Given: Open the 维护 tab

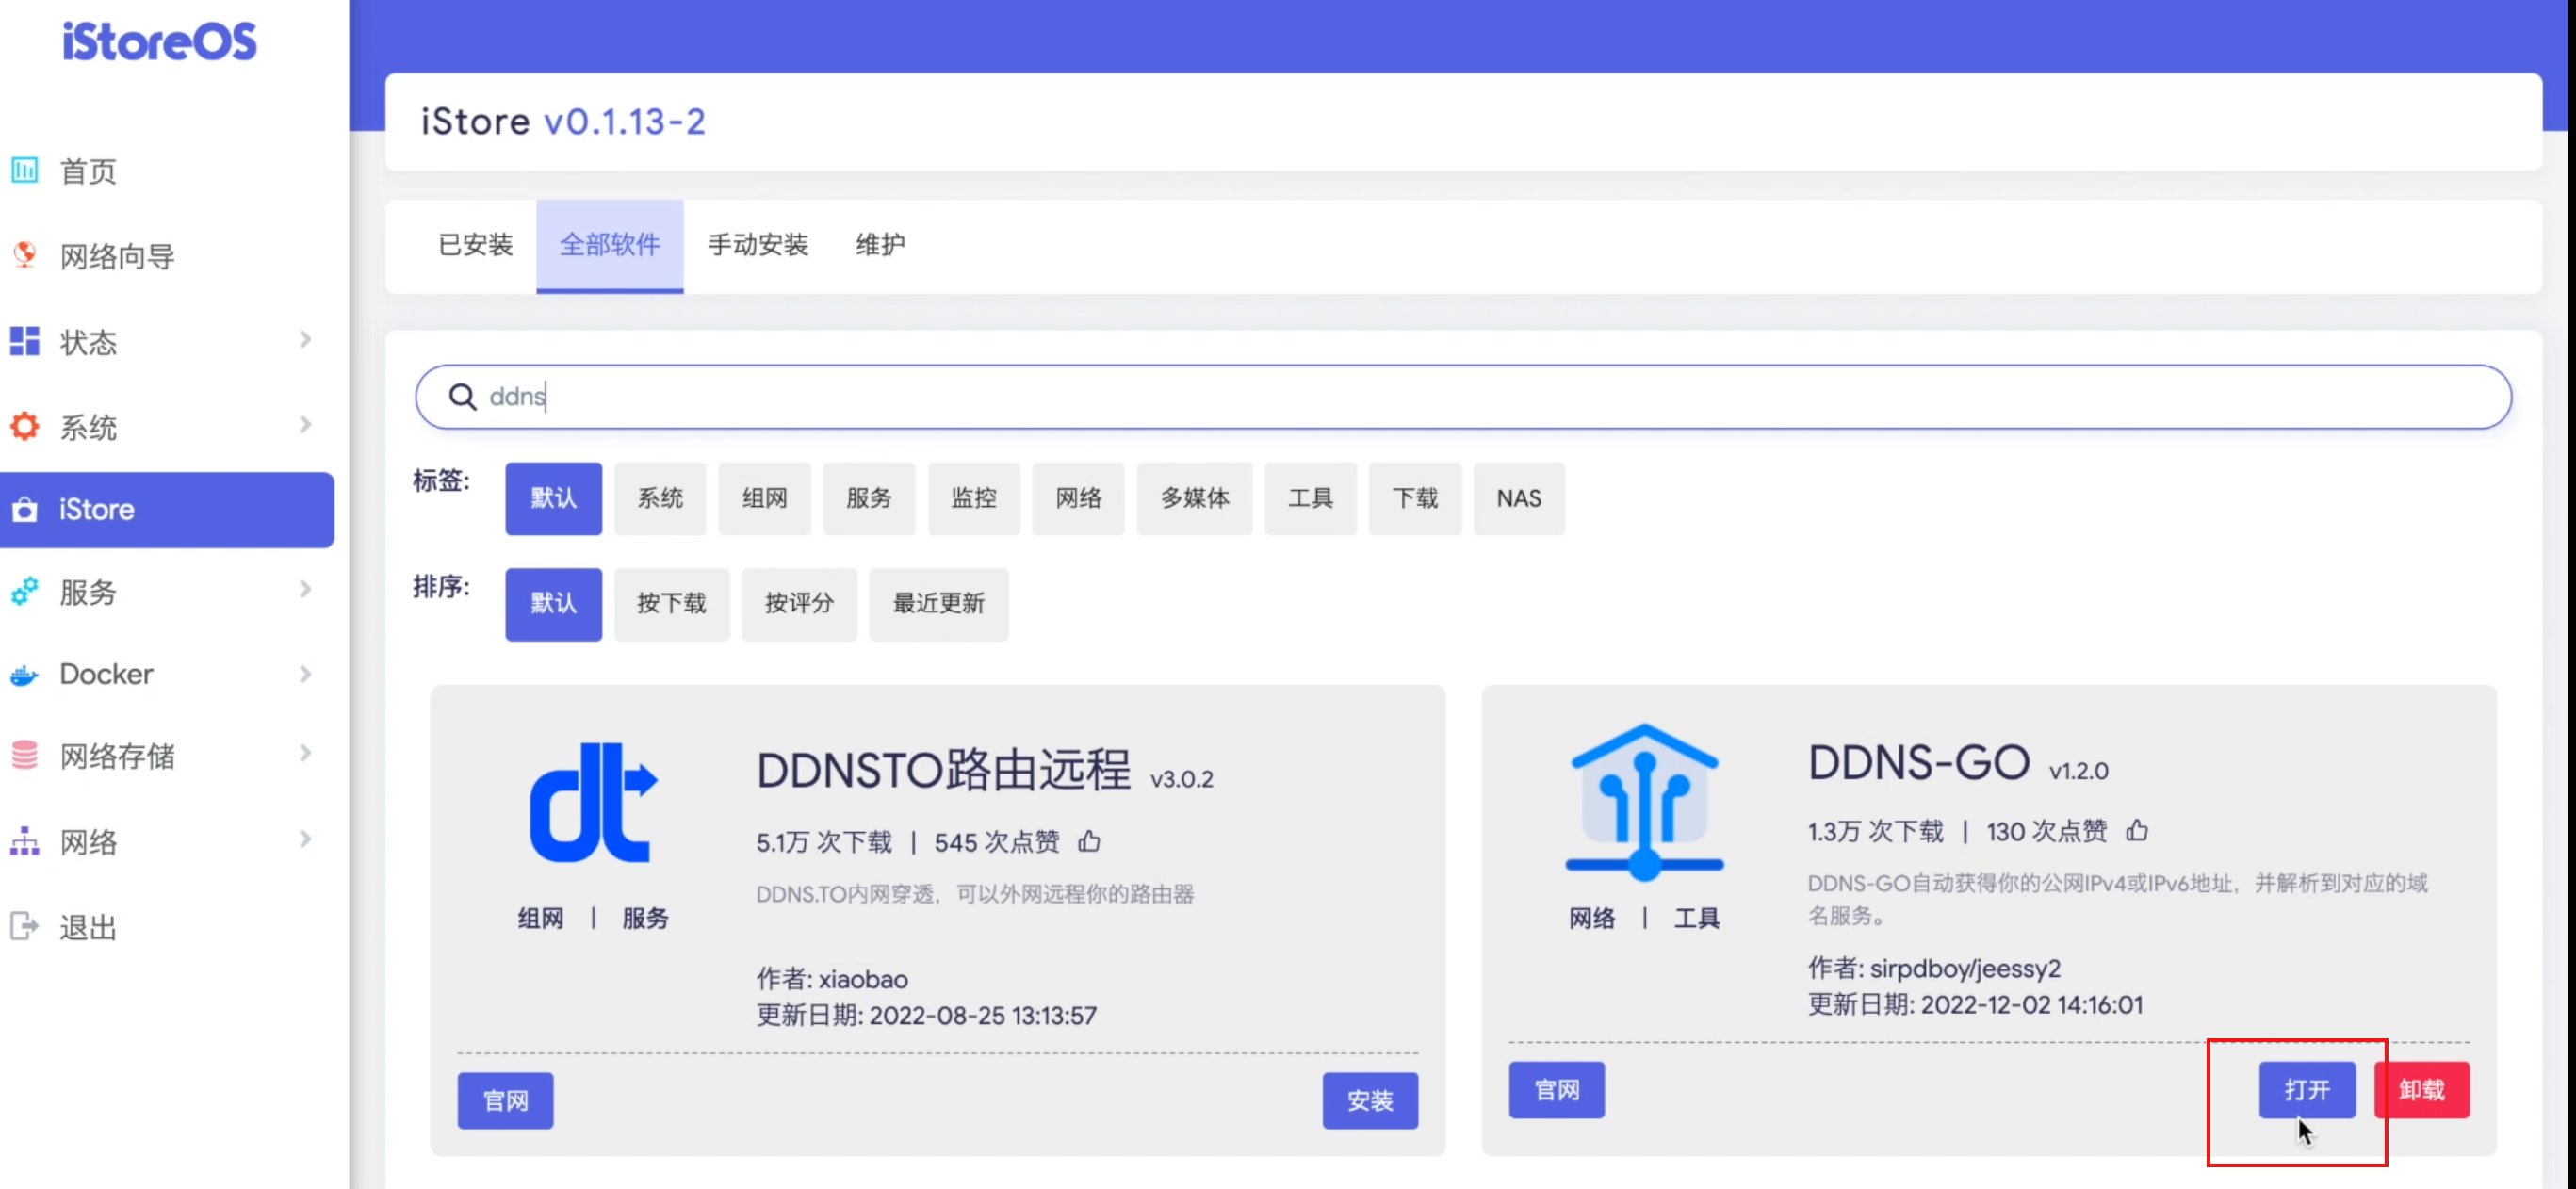Looking at the screenshot, I should [878, 246].
